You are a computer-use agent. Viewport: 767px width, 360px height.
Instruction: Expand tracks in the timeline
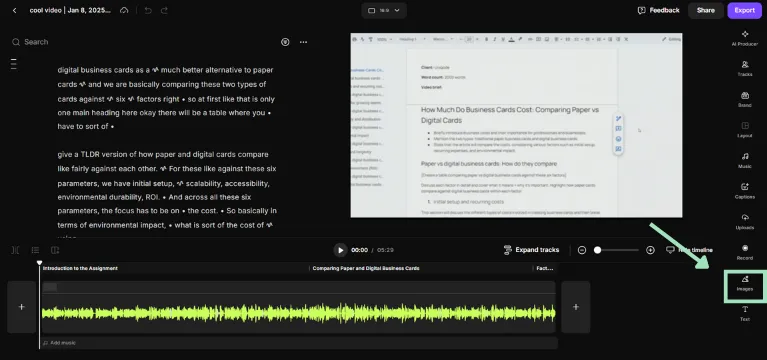pyautogui.click(x=531, y=250)
